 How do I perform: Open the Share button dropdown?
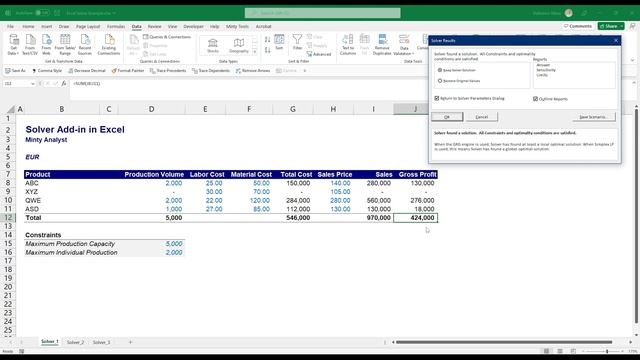[x=622, y=26]
